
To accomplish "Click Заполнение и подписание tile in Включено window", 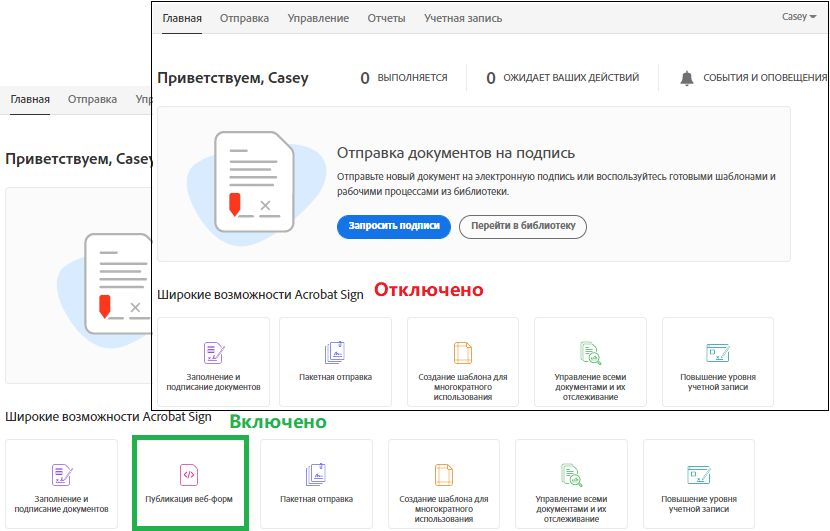I will pos(61,484).
